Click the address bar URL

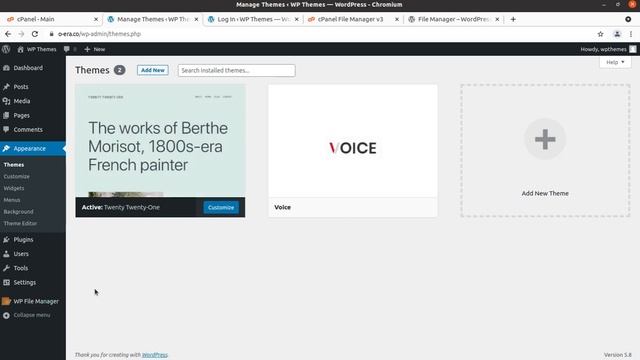[x=99, y=34]
